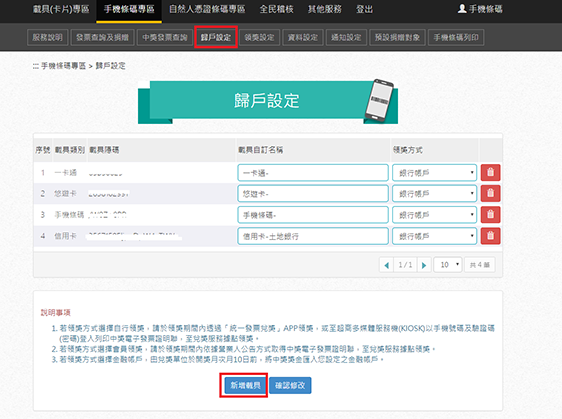Click the user profile icon 手機條碼

tap(480, 9)
